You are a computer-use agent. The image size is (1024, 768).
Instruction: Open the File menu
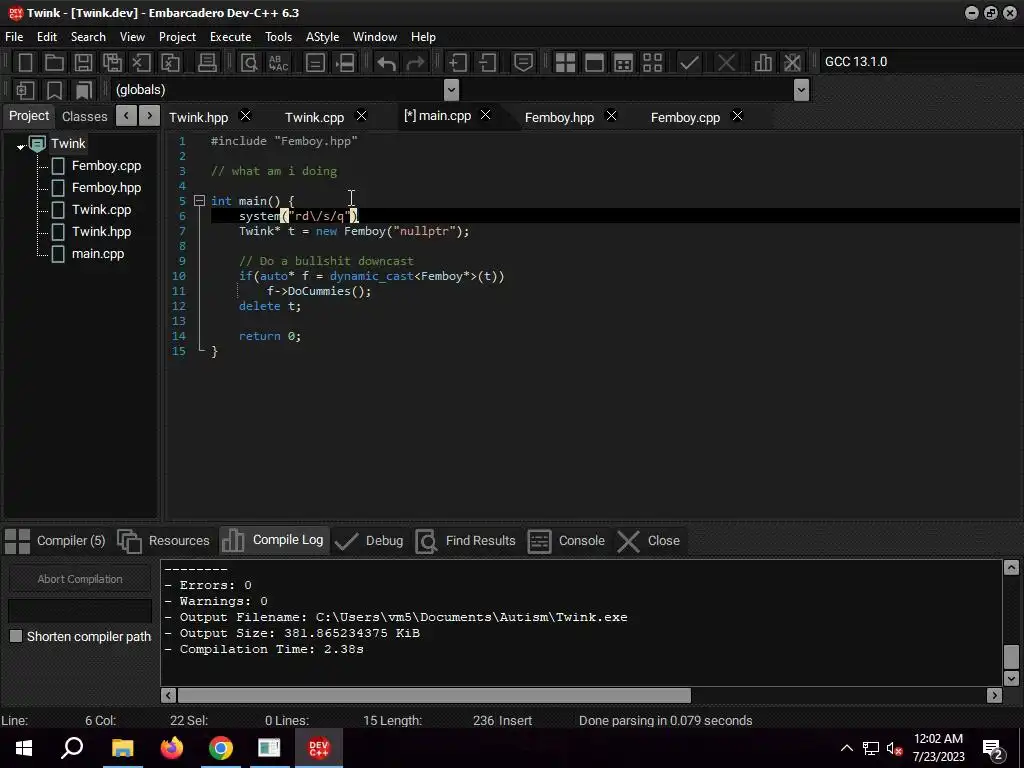click(14, 37)
